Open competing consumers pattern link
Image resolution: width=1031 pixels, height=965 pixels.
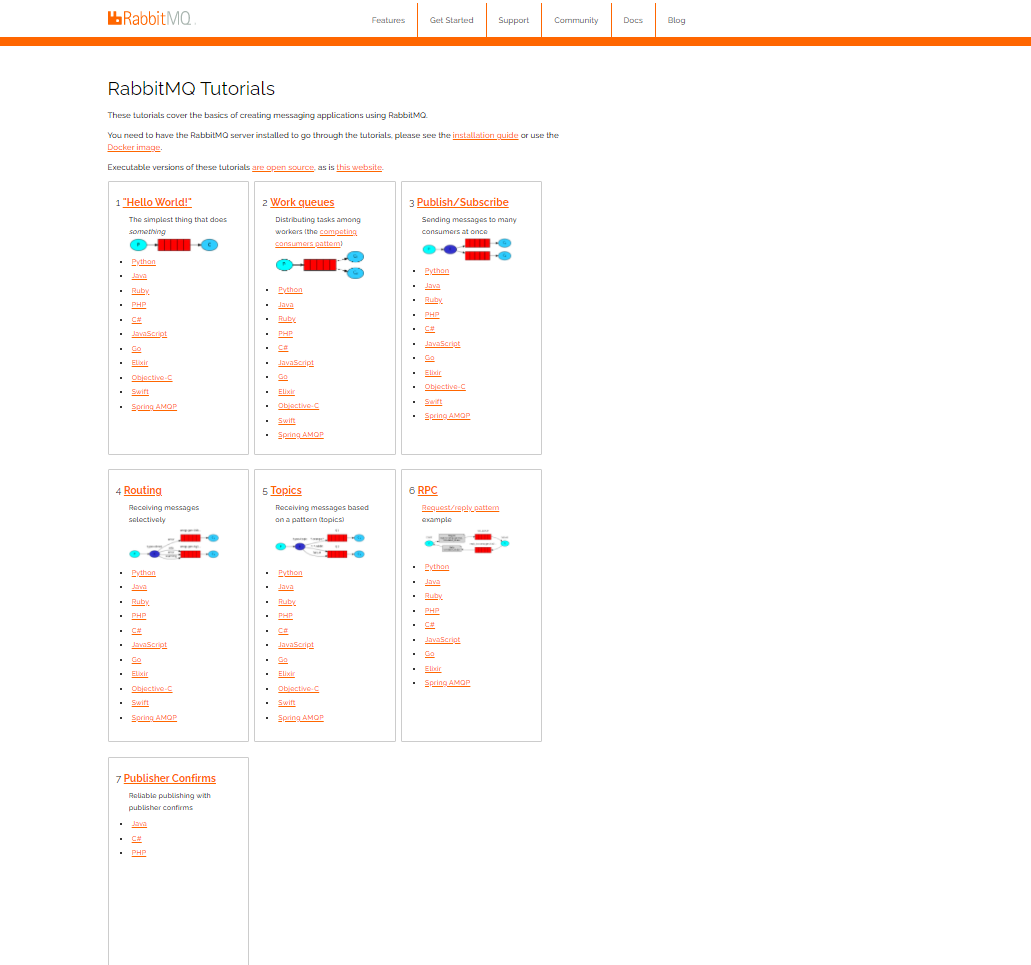[316, 237]
